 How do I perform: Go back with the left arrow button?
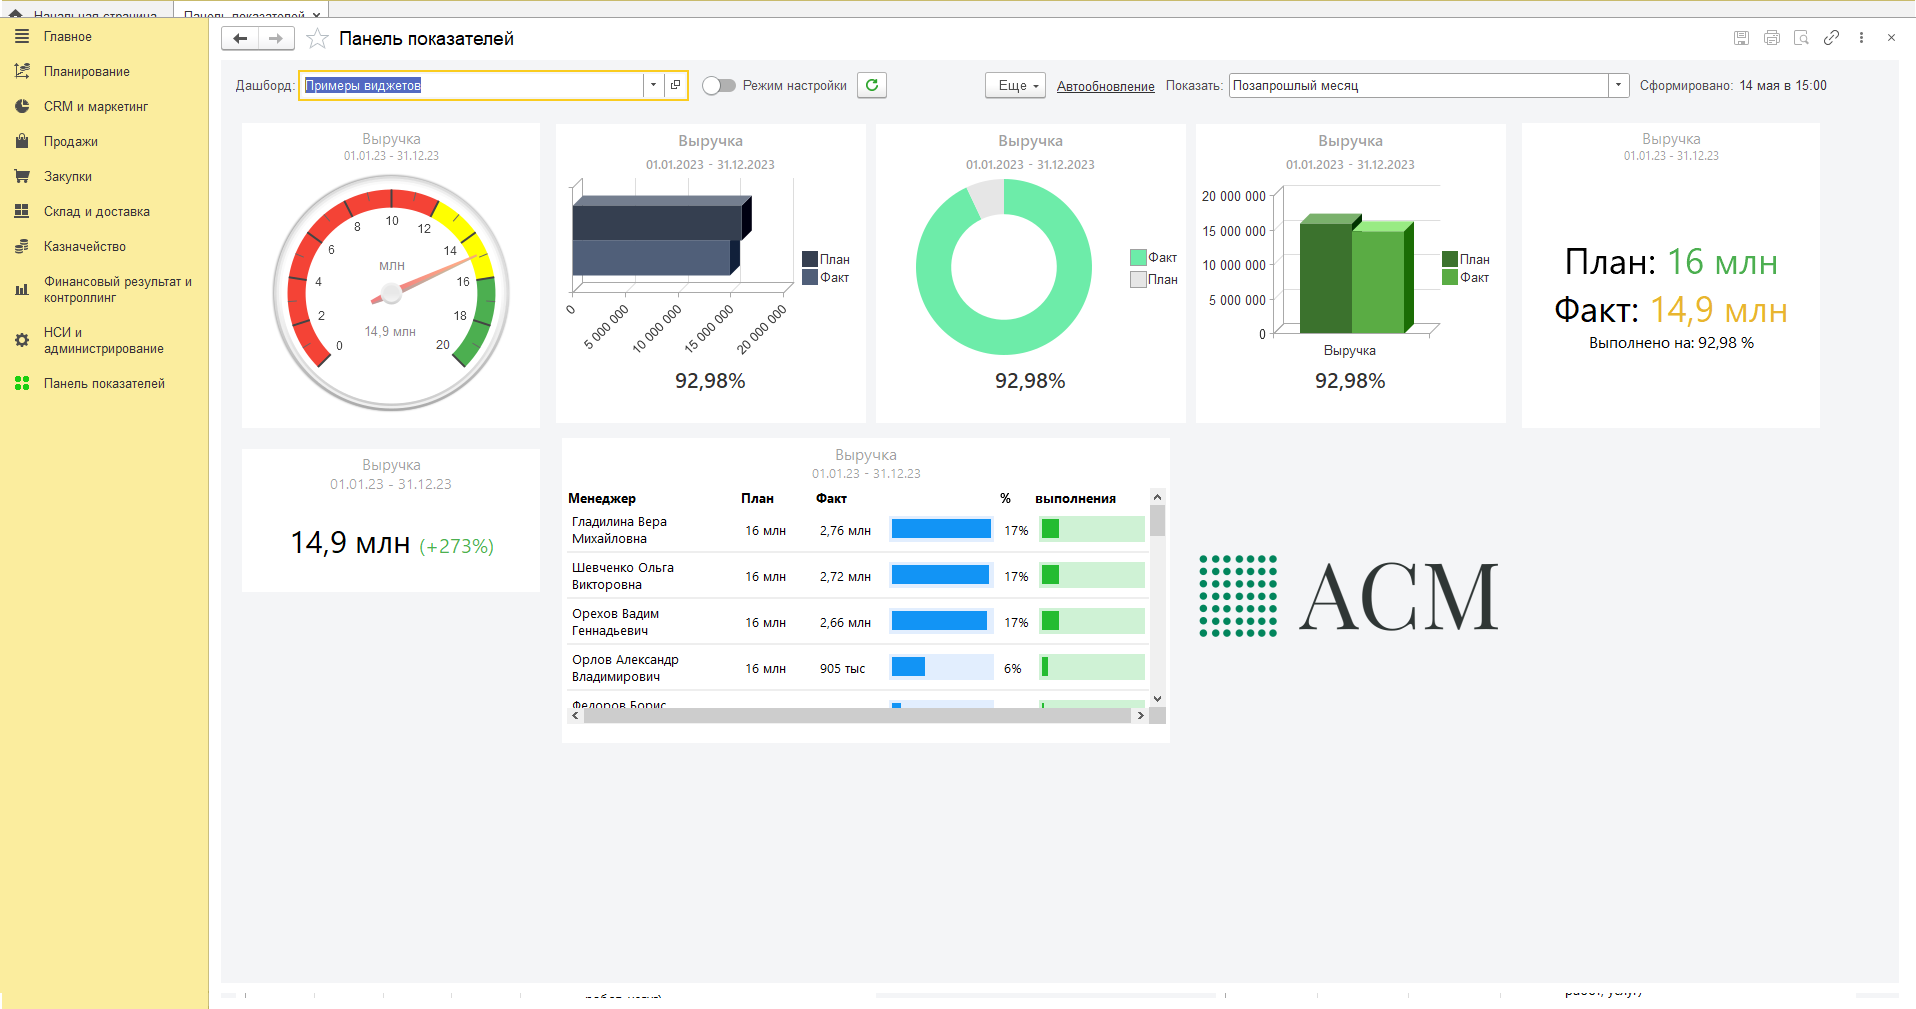click(x=240, y=38)
